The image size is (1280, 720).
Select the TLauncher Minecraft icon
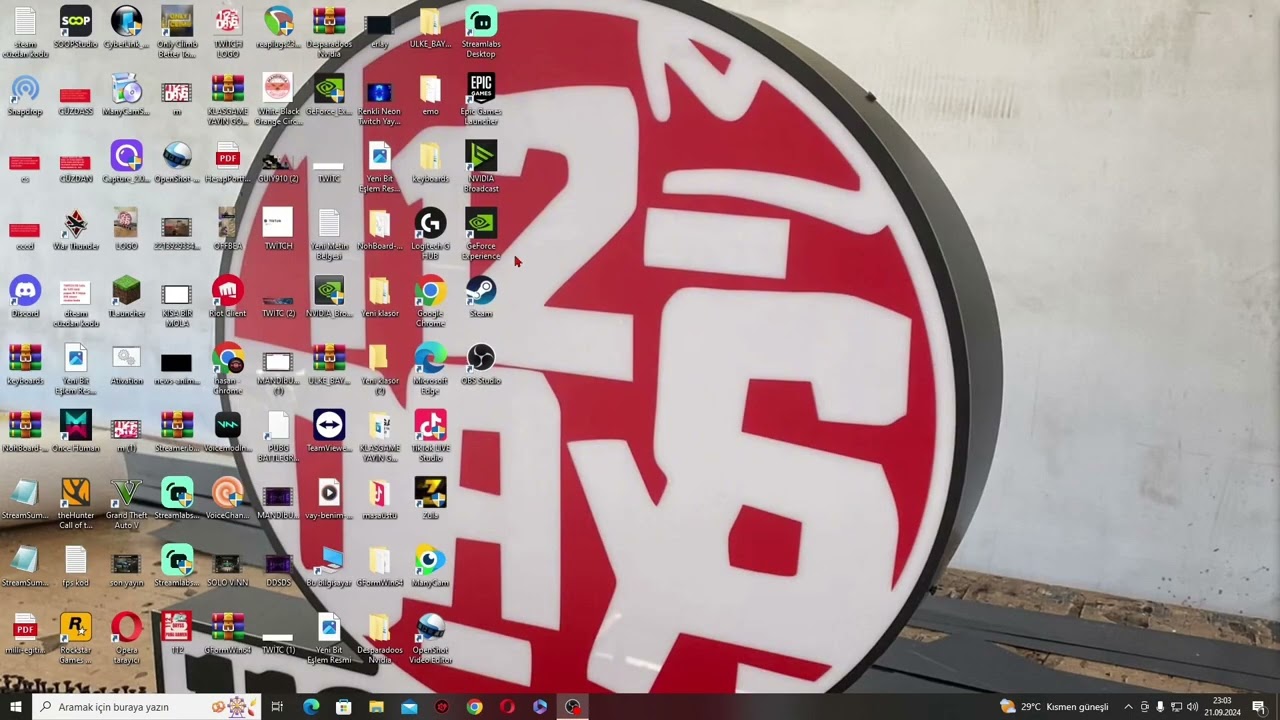tap(126, 296)
